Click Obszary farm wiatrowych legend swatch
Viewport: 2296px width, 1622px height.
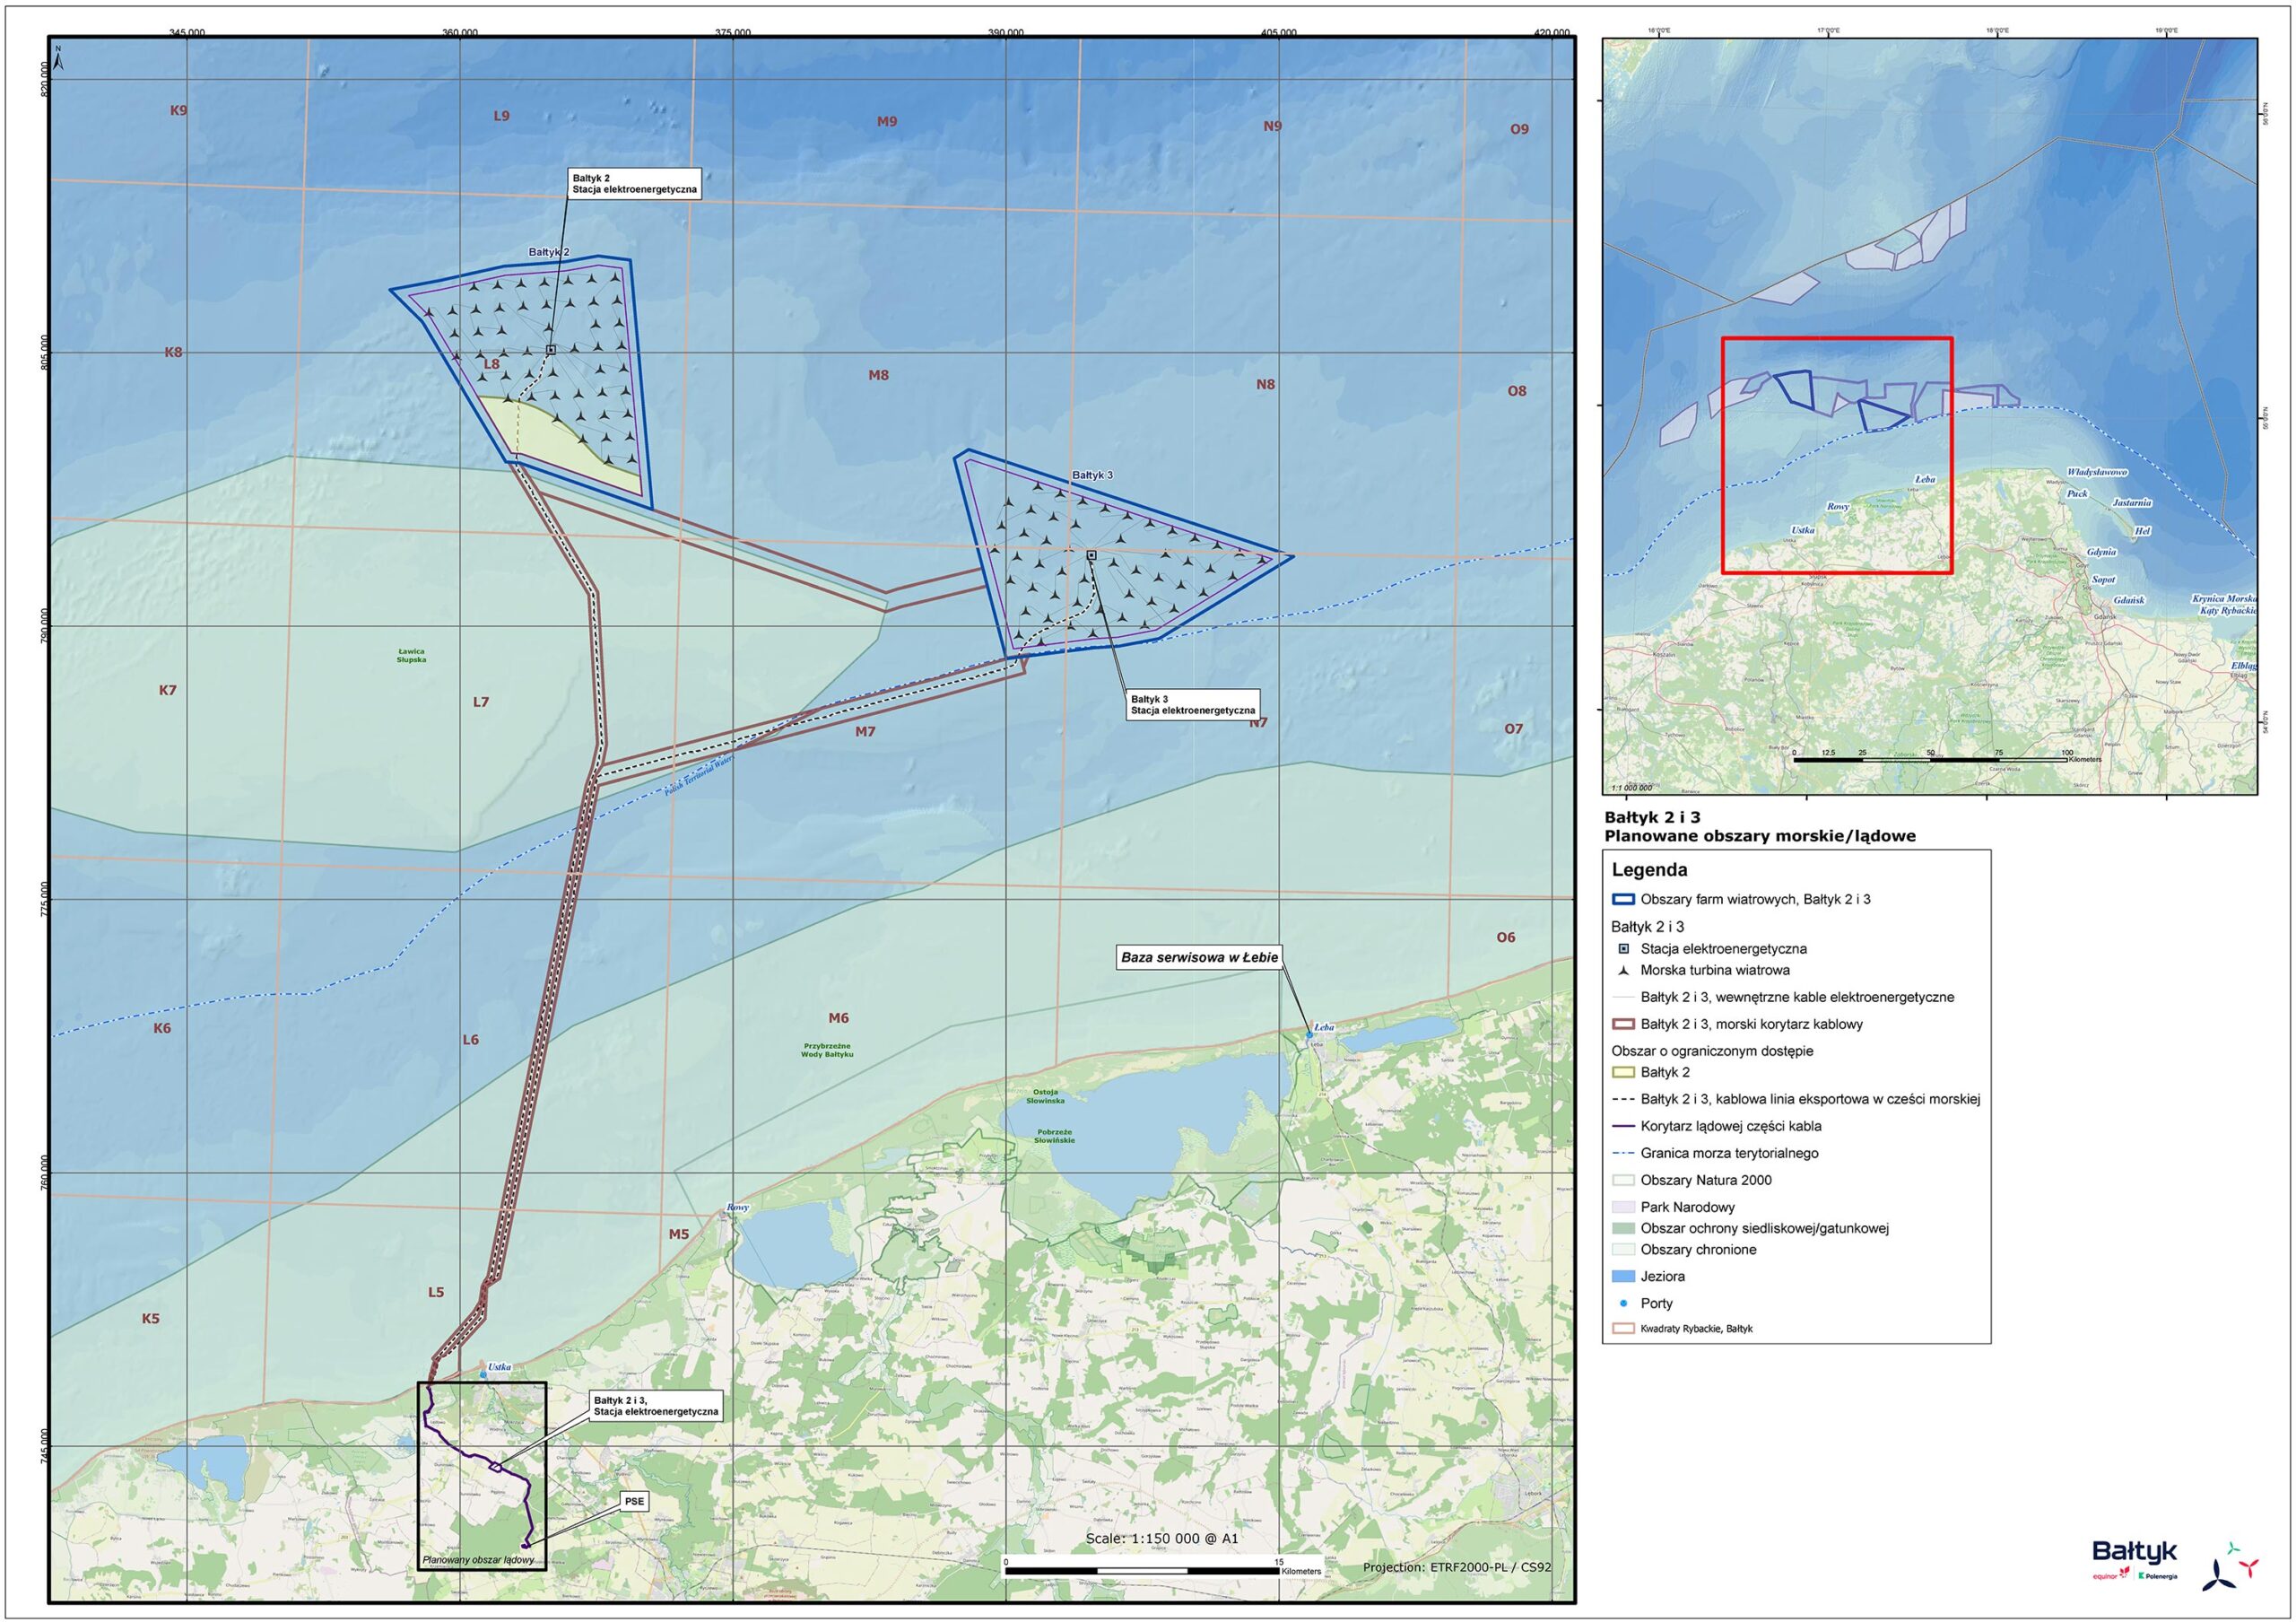(1624, 899)
